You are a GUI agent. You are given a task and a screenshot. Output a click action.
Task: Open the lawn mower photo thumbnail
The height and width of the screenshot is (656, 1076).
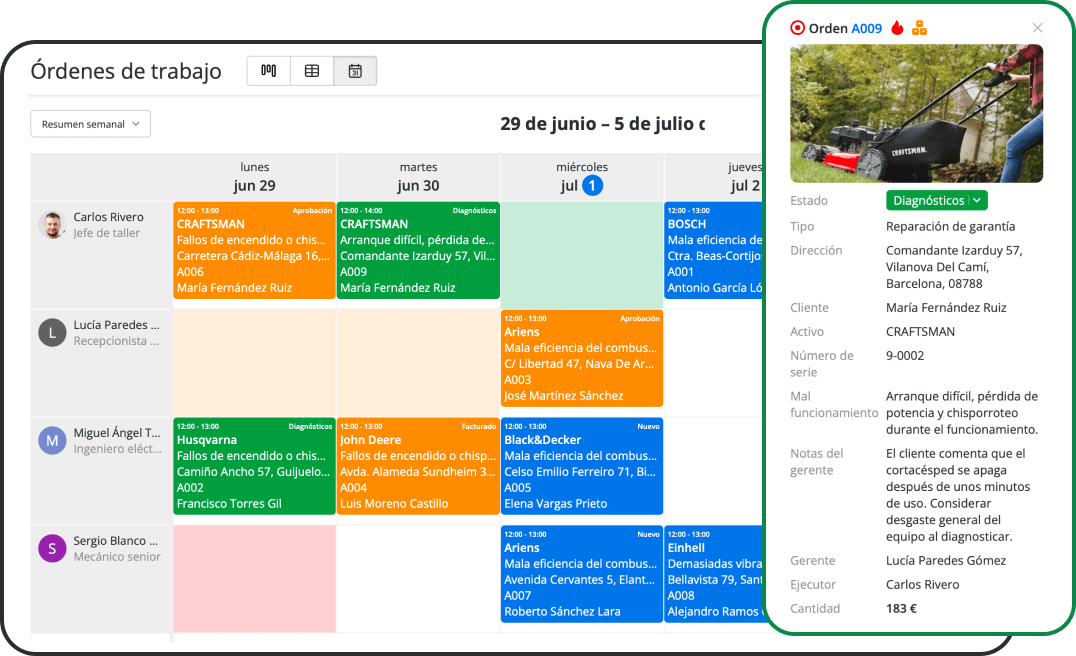pyautogui.click(x=917, y=113)
